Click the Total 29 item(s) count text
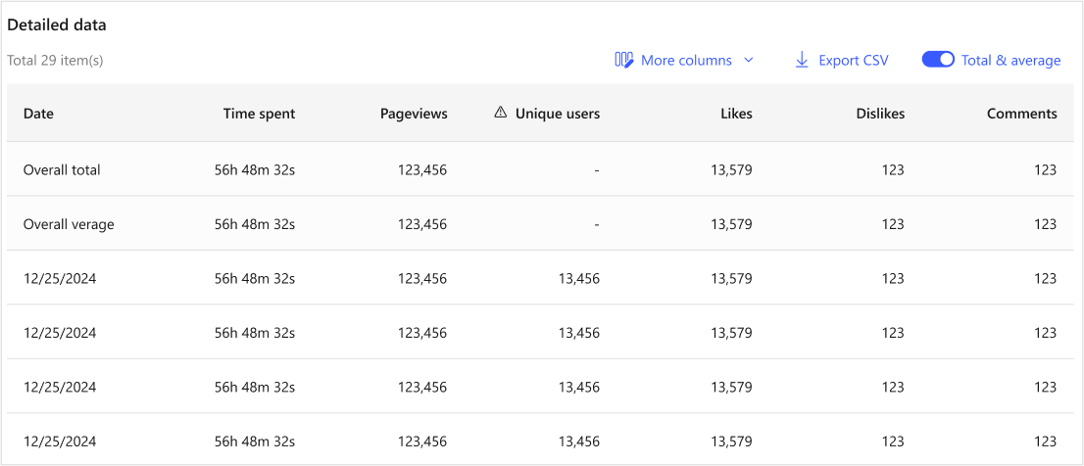The height and width of the screenshot is (466, 1084). tap(55, 60)
